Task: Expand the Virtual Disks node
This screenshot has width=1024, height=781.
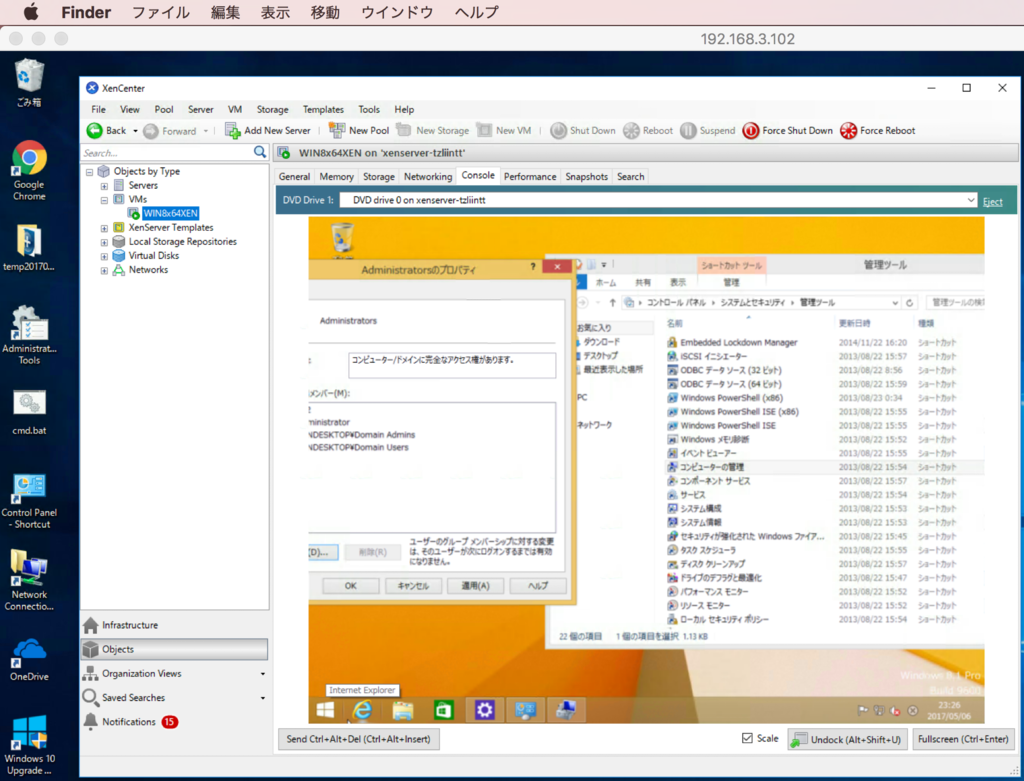Action: click(x=104, y=257)
